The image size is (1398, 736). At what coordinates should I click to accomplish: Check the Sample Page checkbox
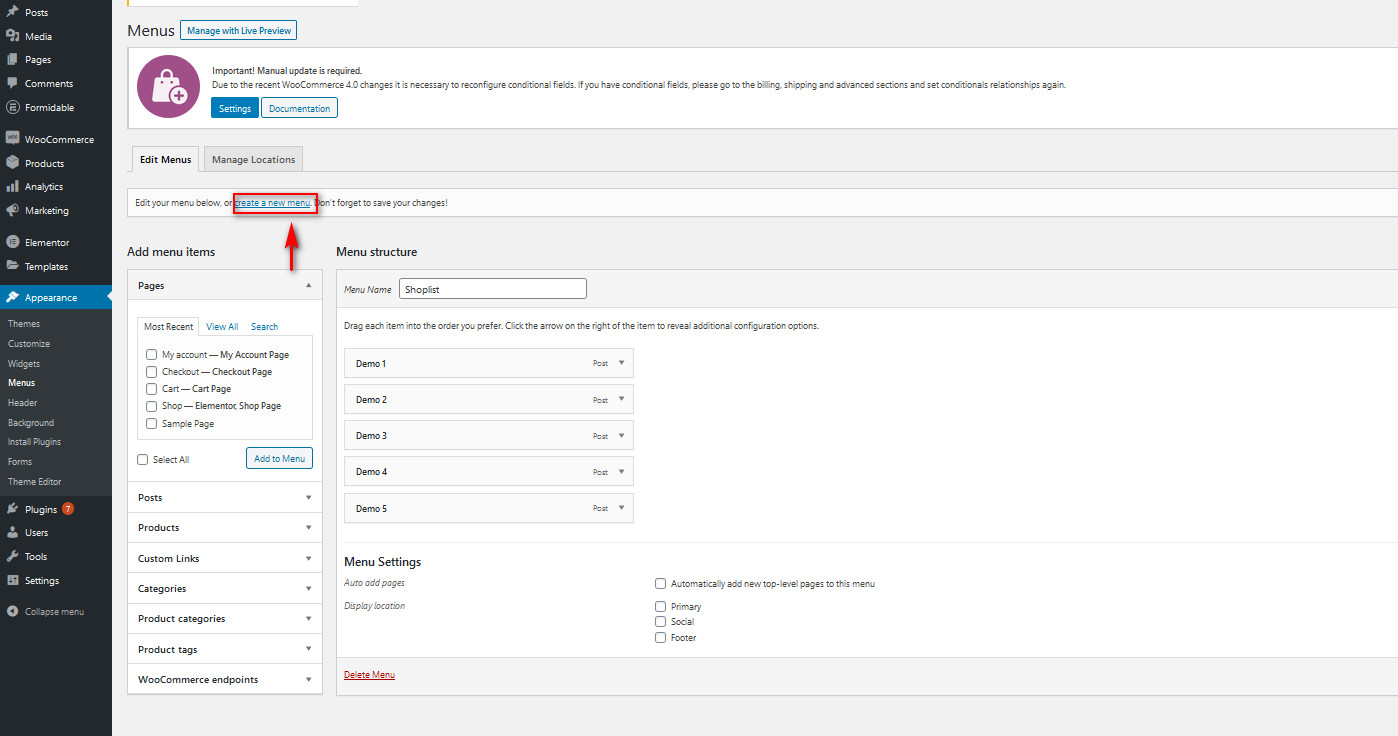[x=151, y=424]
